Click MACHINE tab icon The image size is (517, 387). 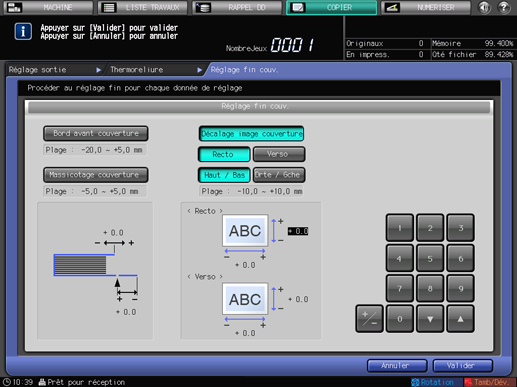click(x=14, y=7)
